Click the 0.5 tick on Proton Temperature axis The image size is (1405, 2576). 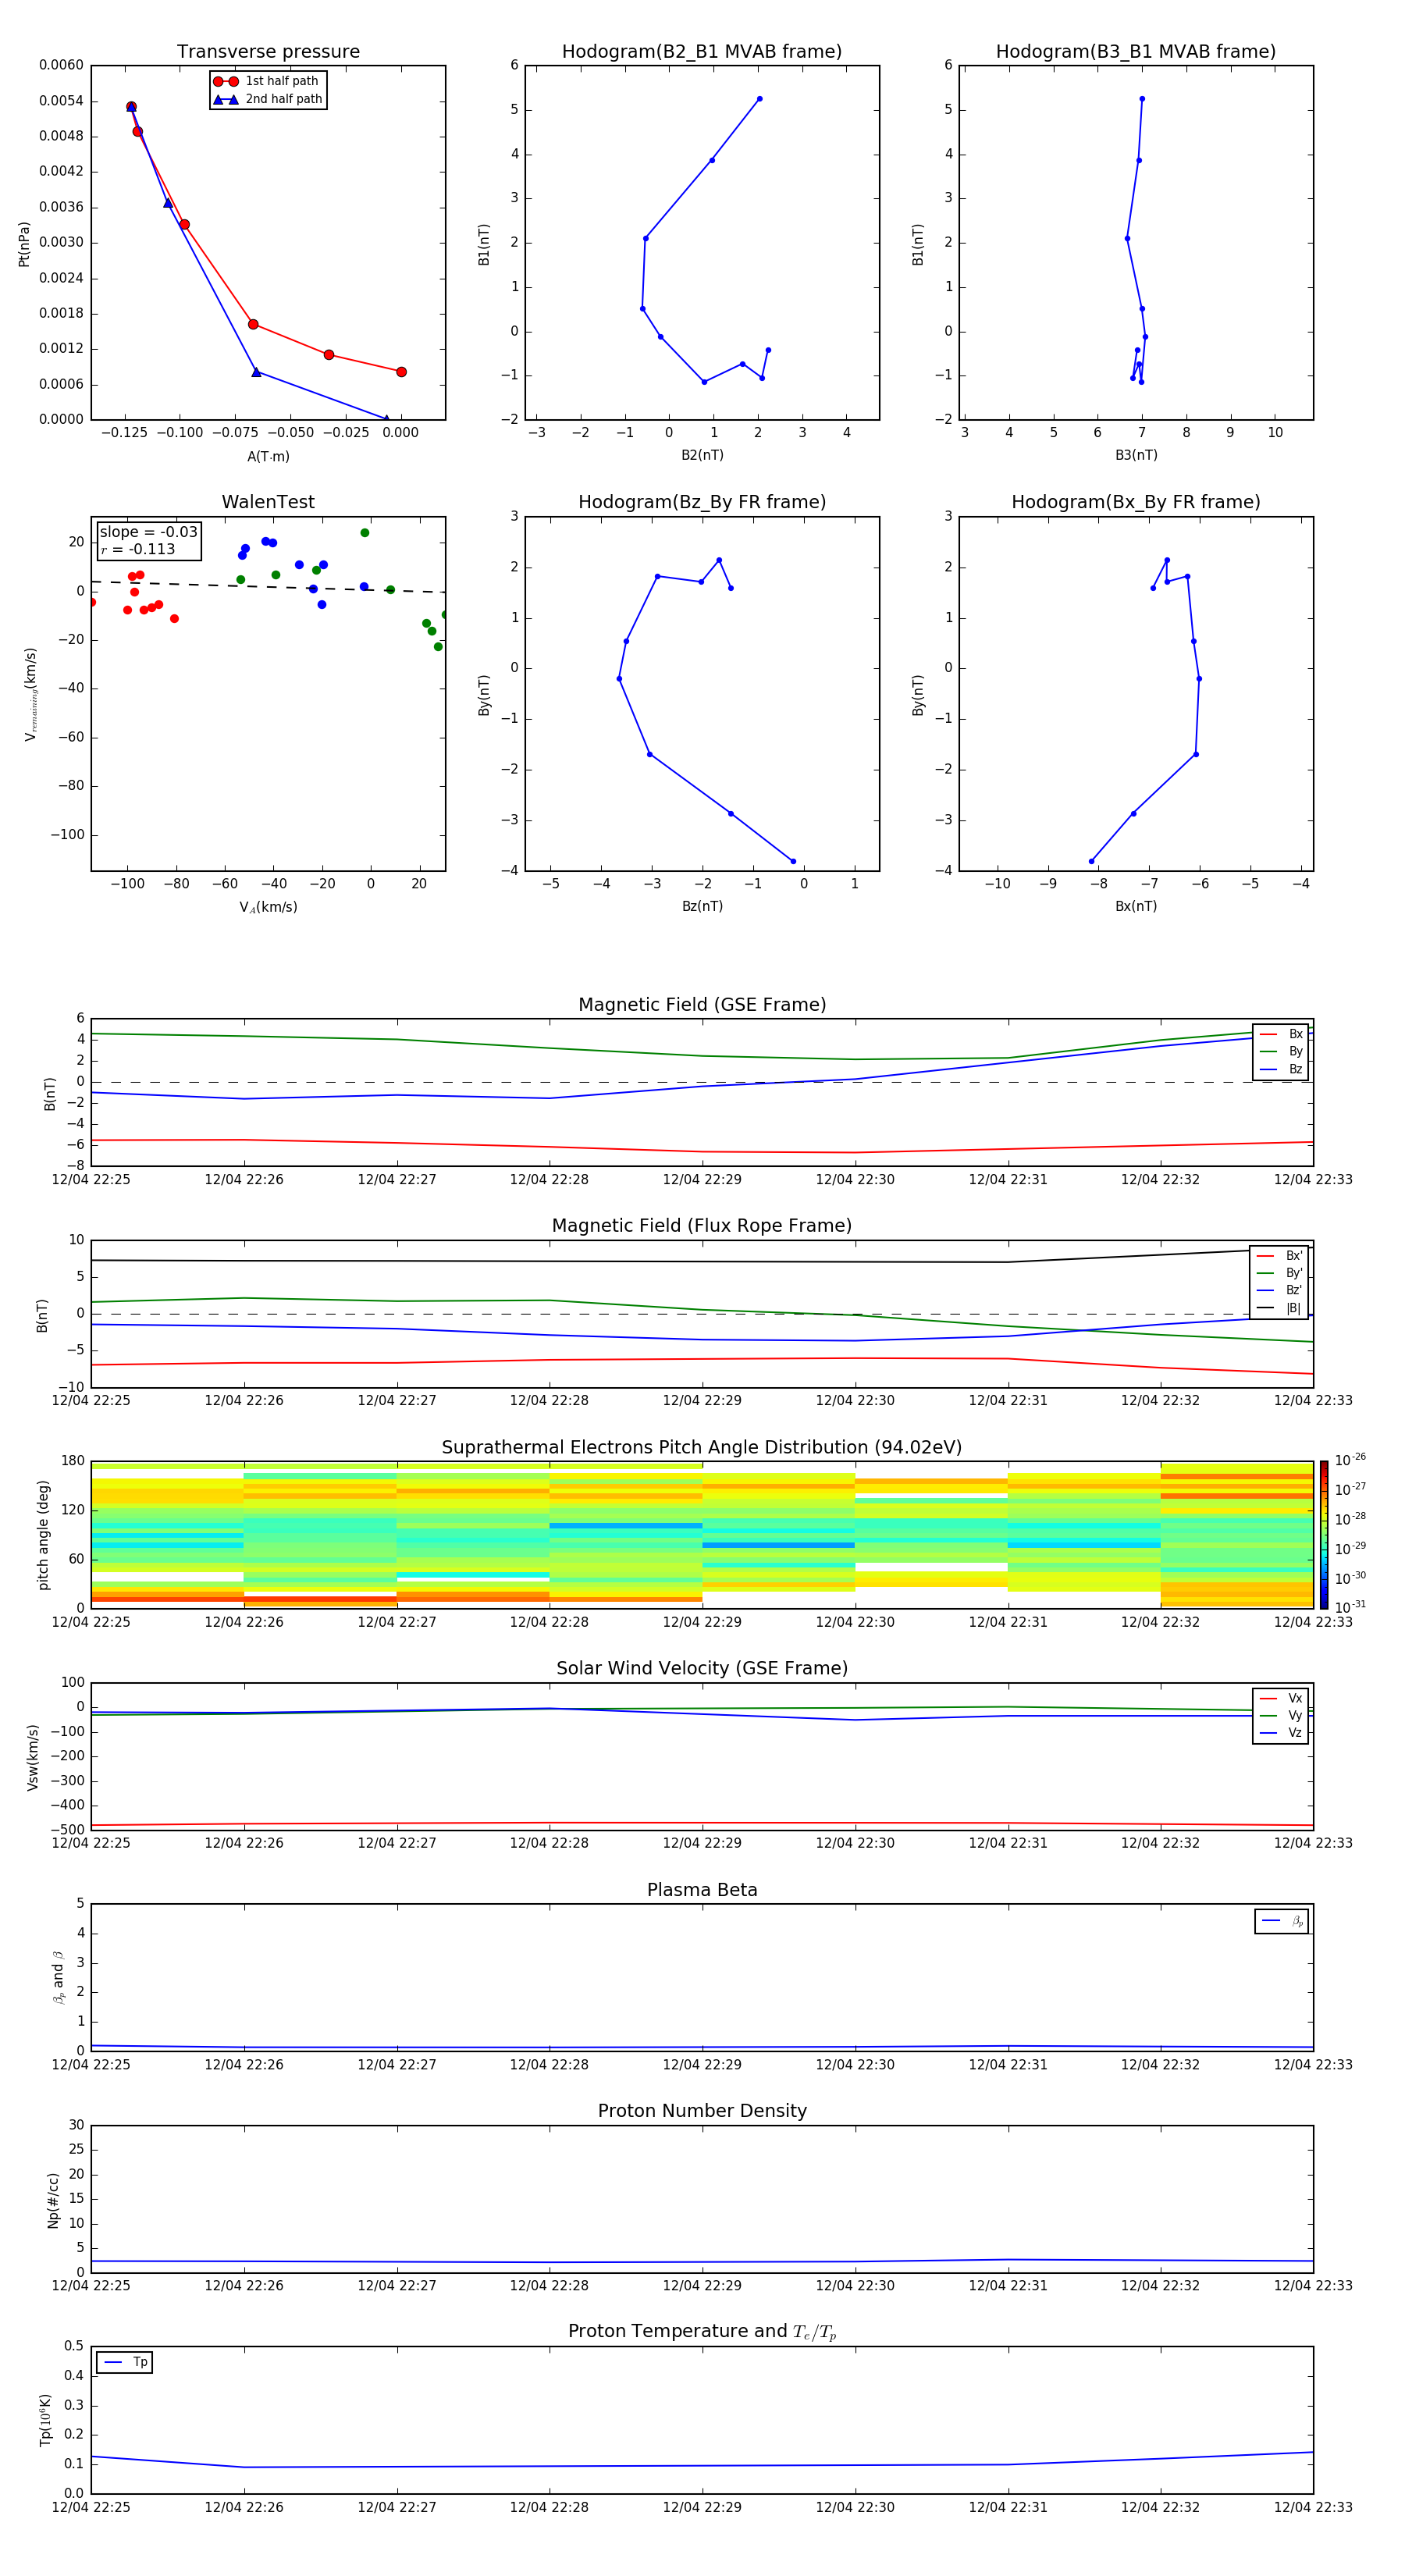[73, 2346]
